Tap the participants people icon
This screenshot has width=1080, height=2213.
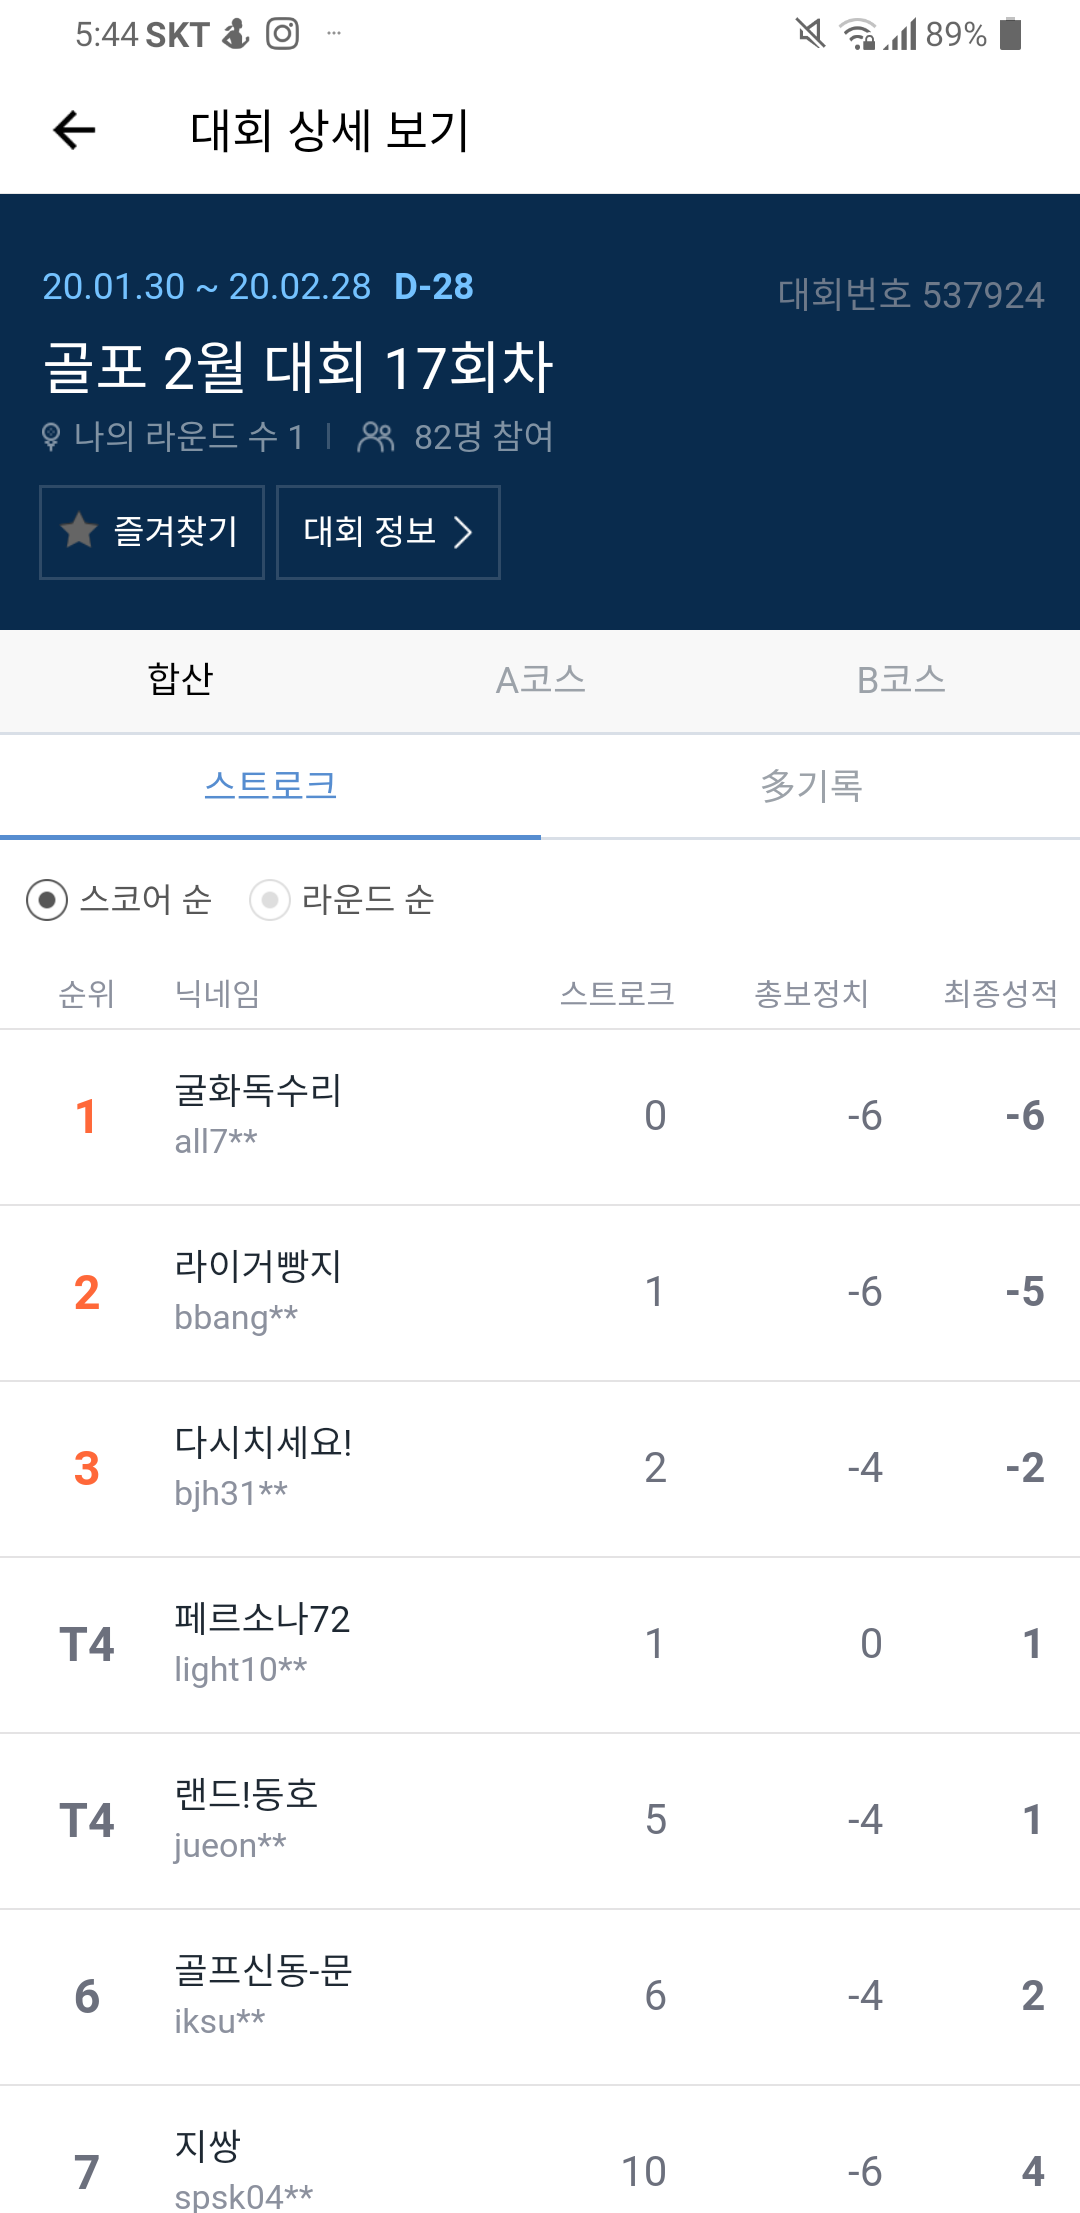click(376, 437)
